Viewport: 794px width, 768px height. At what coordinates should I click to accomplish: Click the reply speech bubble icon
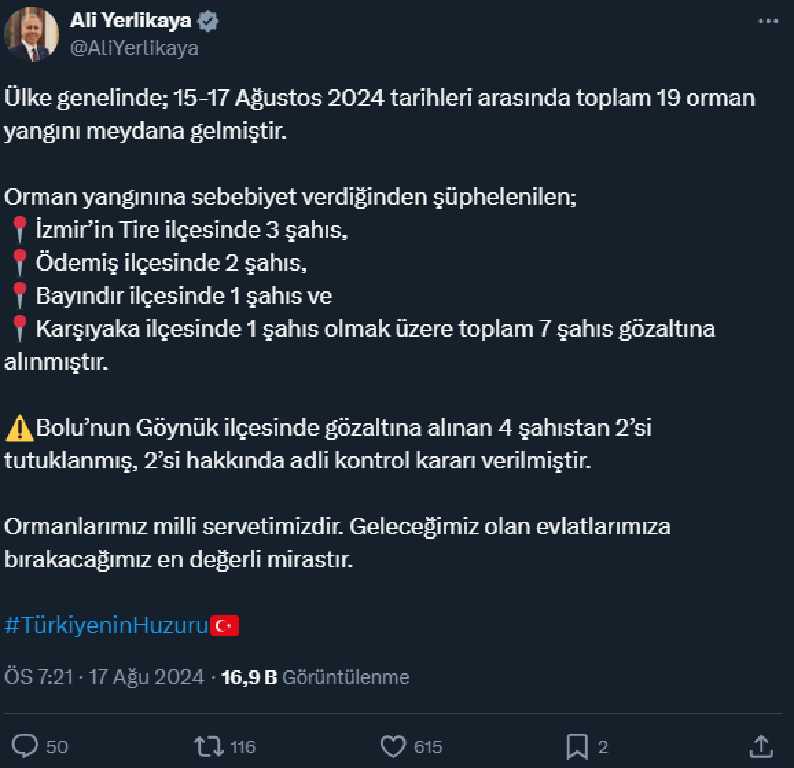pyautogui.click(x=24, y=746)
